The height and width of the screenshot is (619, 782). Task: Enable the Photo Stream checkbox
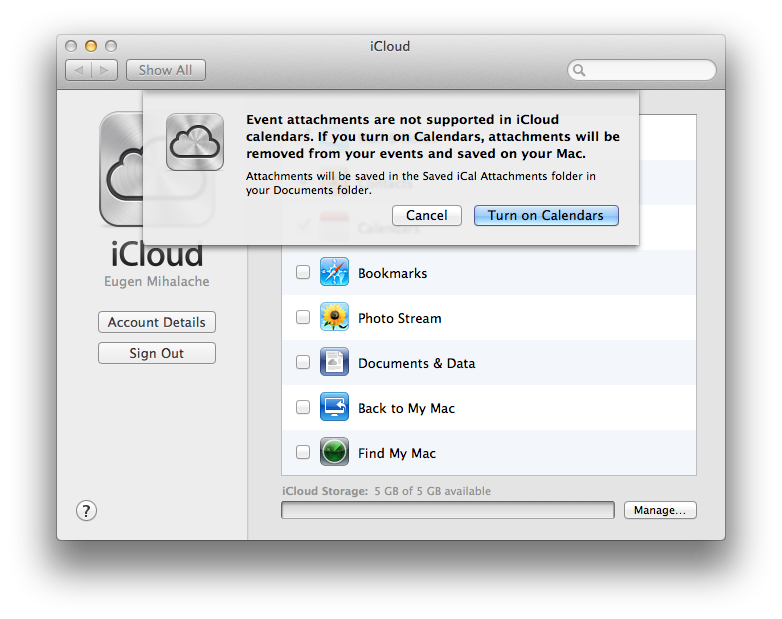[x=303, y=317]
